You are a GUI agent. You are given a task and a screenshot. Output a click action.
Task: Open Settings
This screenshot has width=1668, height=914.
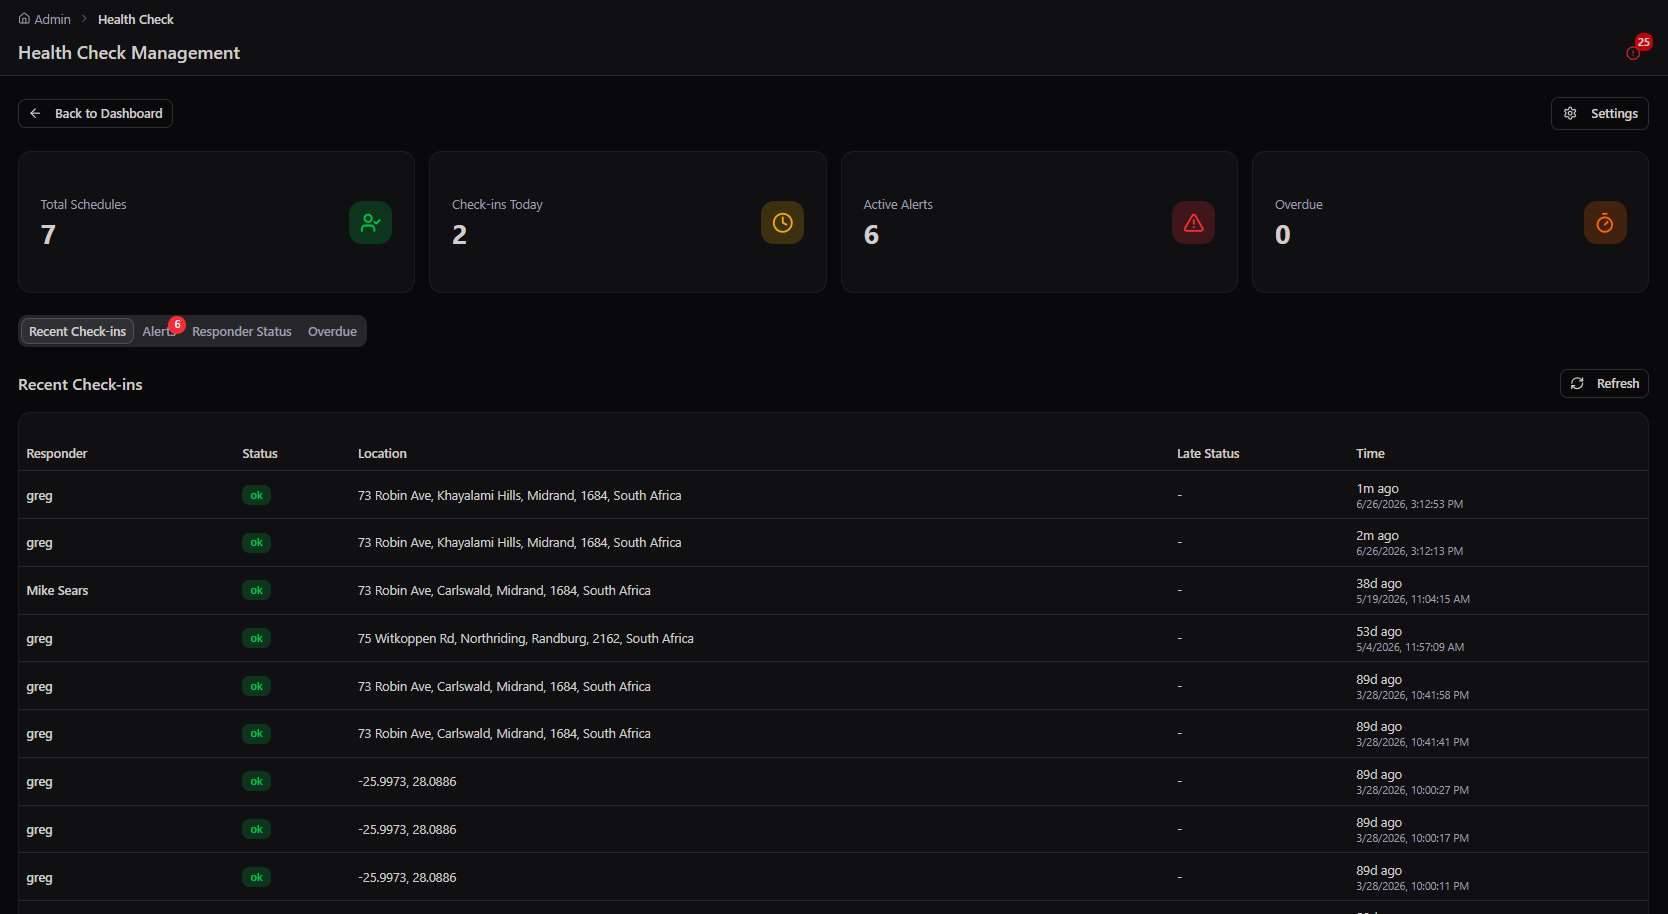[x=1599, y=113]
